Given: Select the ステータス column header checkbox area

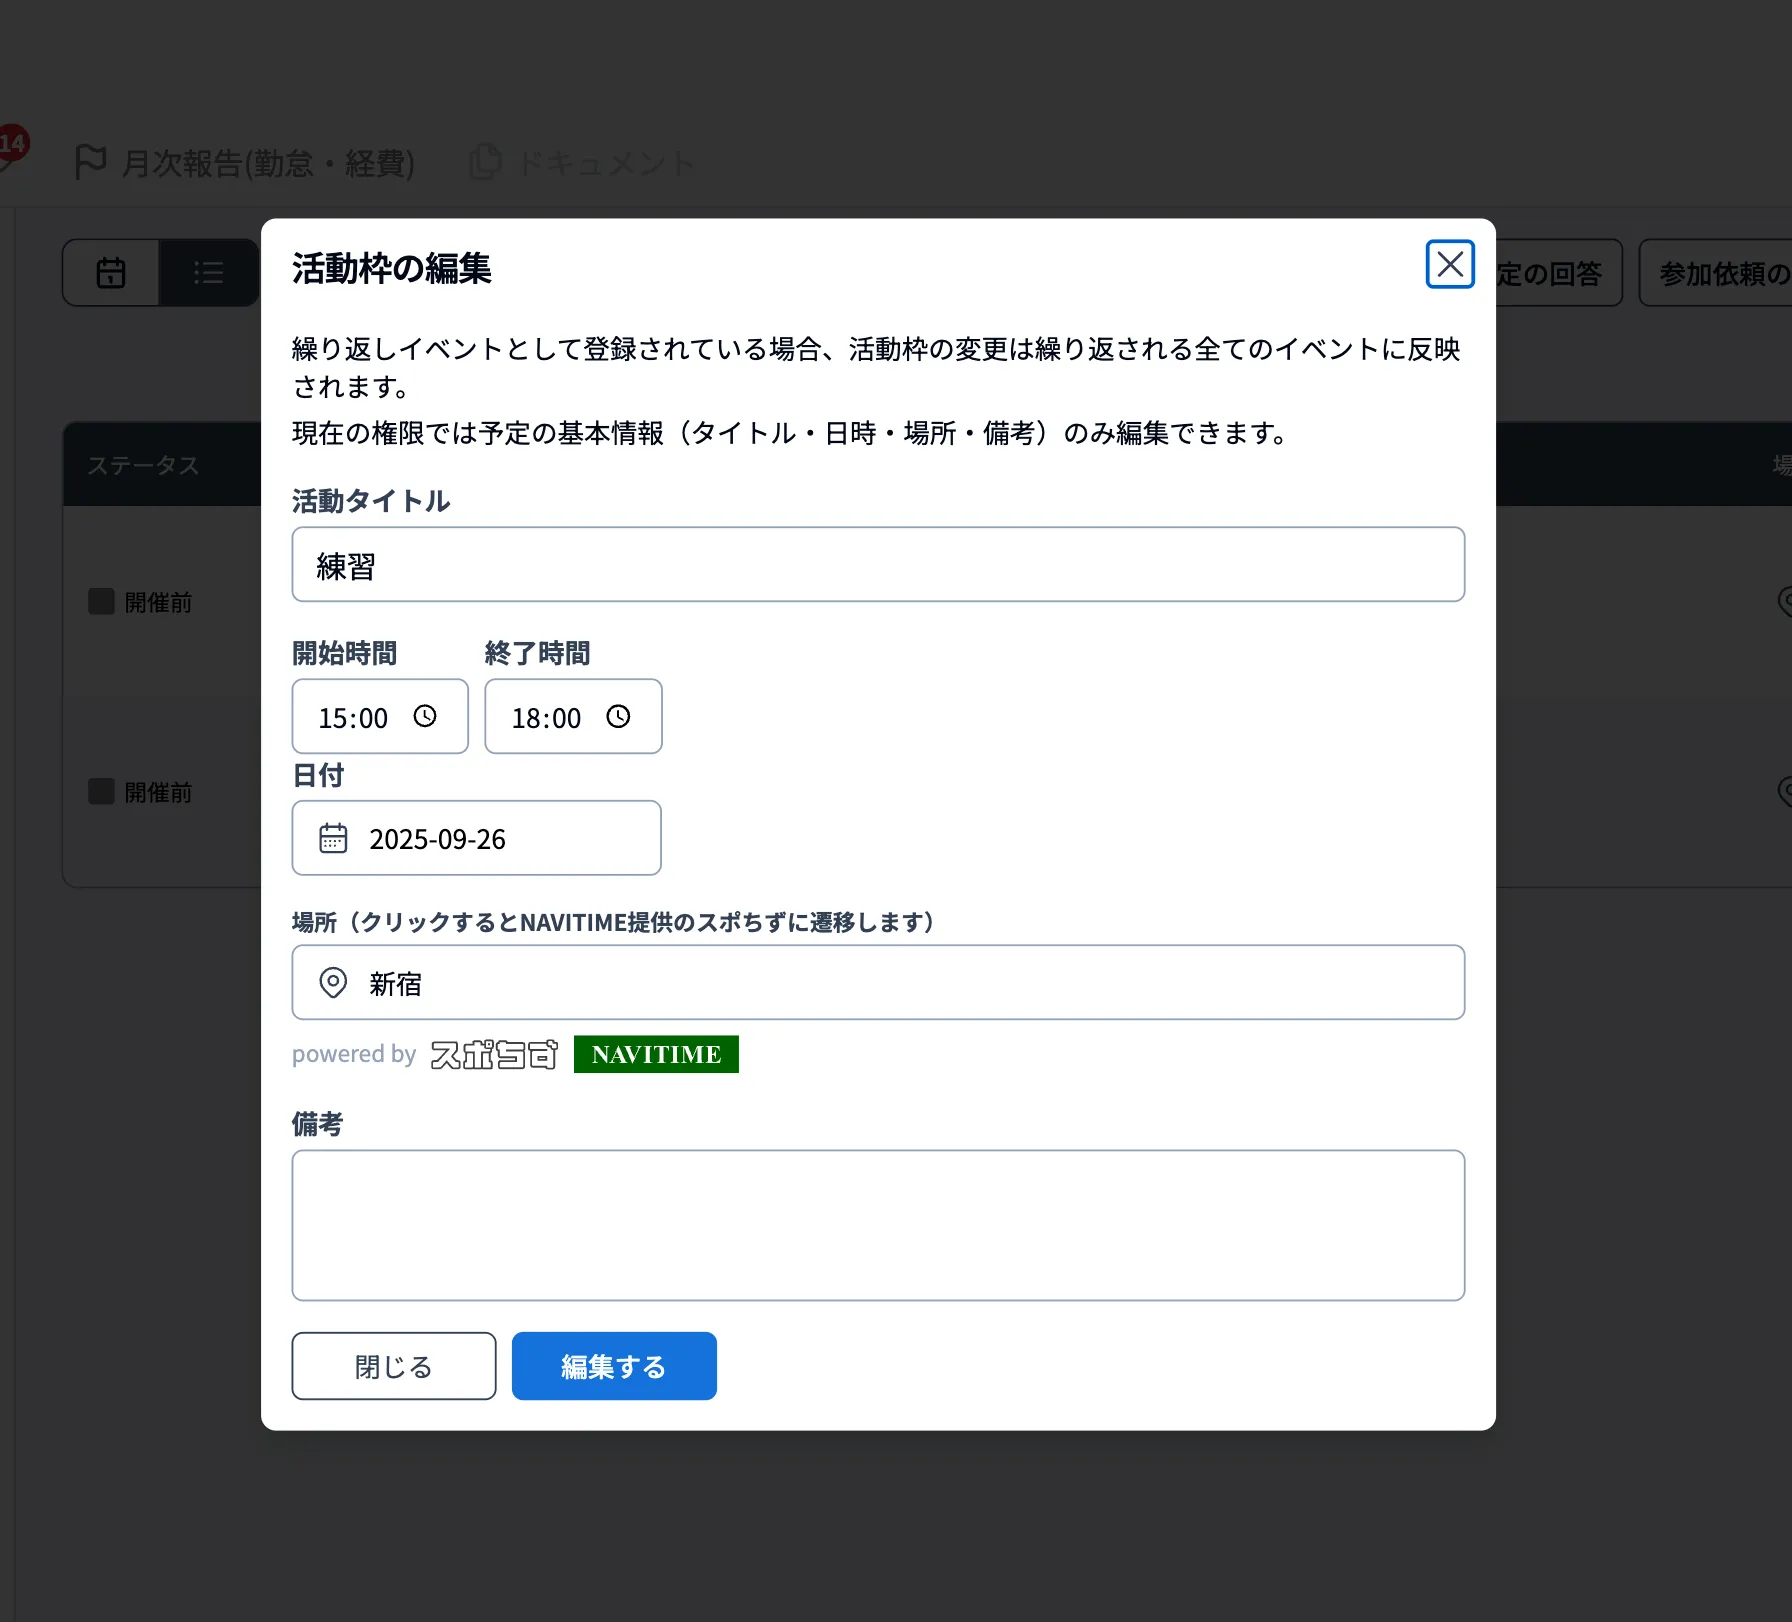Looking at the screenshot, I should (143, 464).
